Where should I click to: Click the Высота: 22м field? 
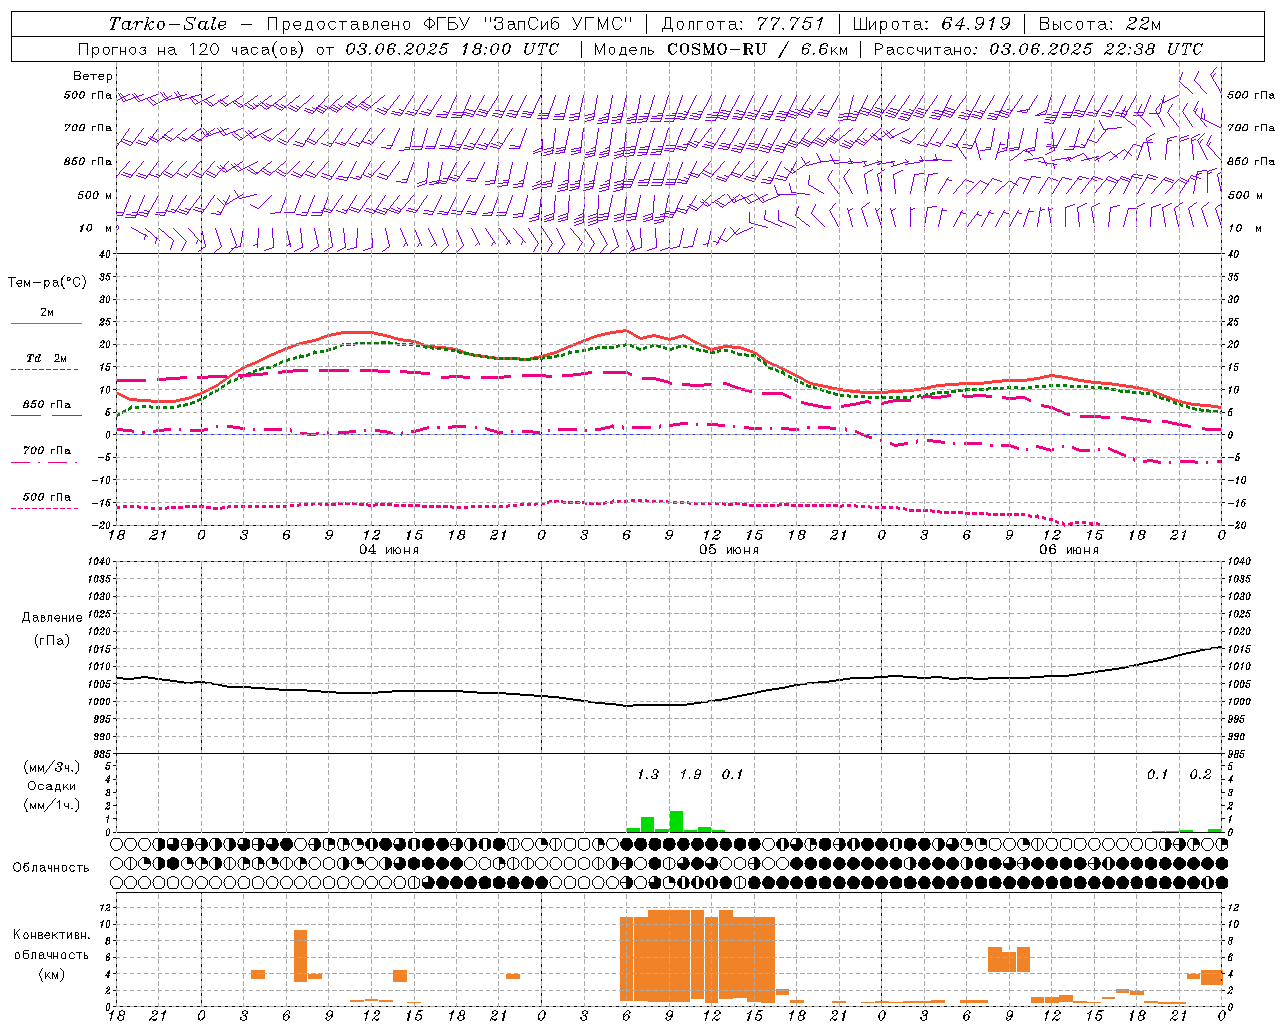coord(1100,24)
